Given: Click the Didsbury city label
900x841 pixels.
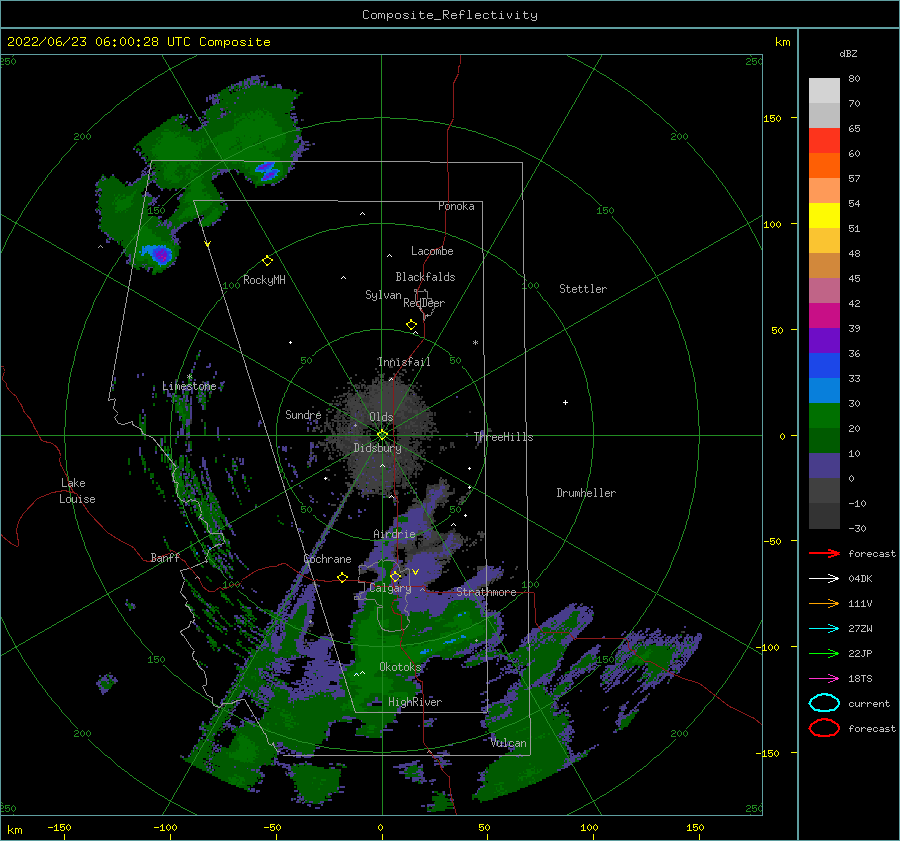Looking at the screenshot, I should (377, 448).
